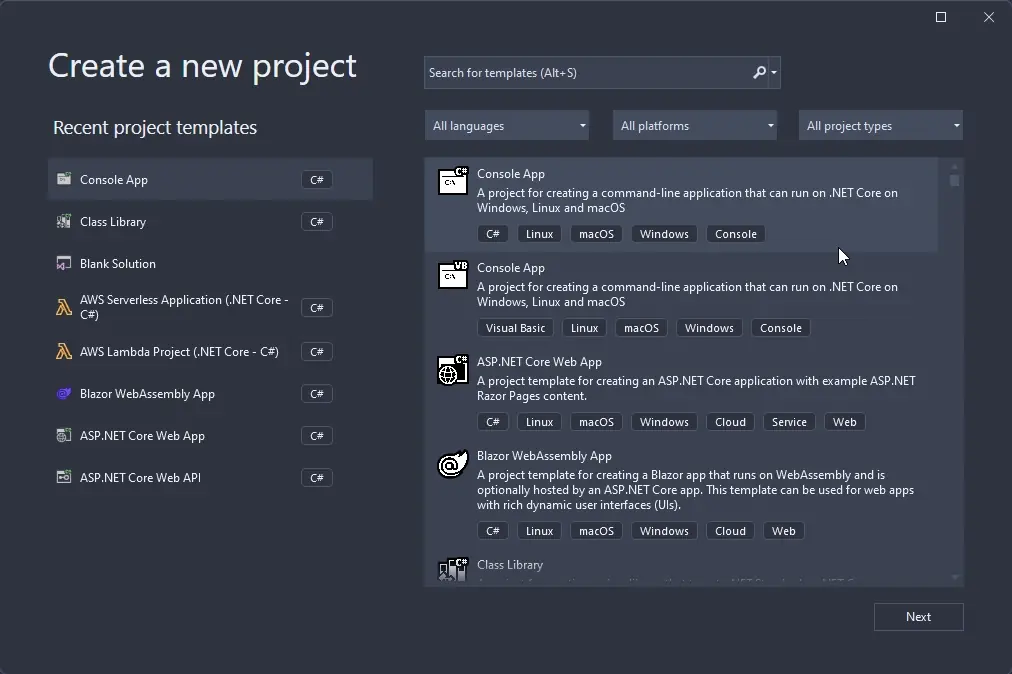This screenshot has height=674, width=1012.
Task: Select recent AWS Serverless Application (.NET Core - C#)
Action: [210, 307]
